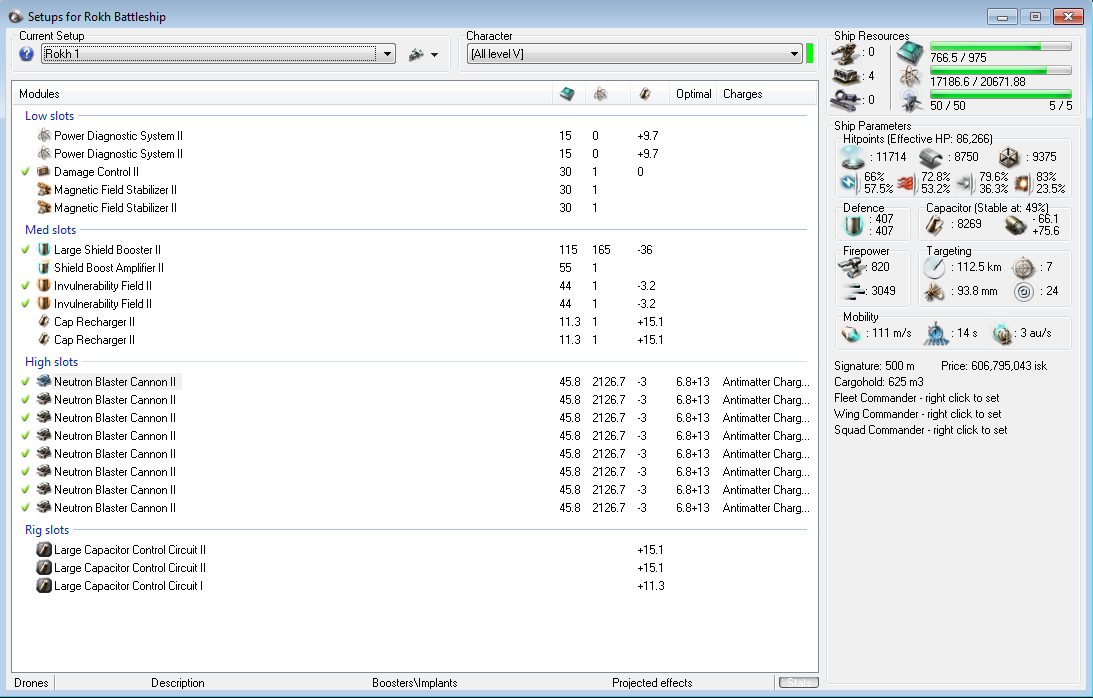Toggle the Damage Control II active checkmark
The width and height of the screenshot is (1093, 698).
coord(26,172)
